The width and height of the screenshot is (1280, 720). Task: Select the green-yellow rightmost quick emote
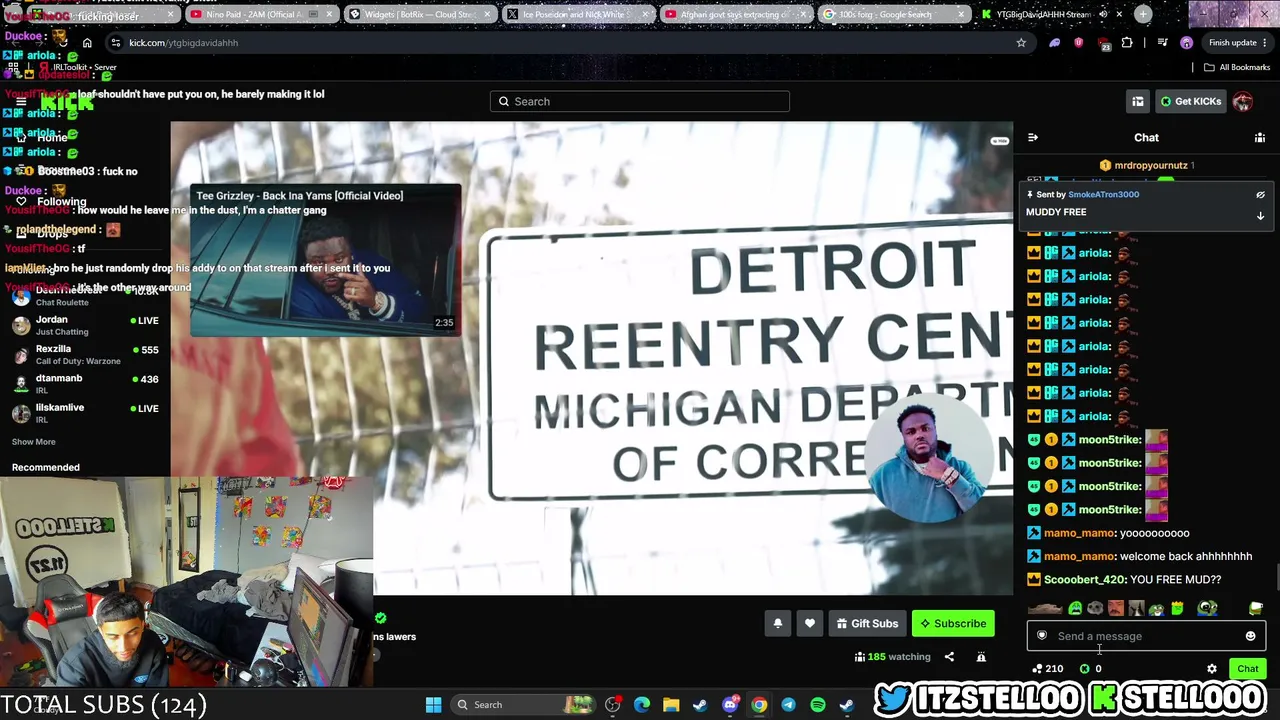click(1256, 608)
